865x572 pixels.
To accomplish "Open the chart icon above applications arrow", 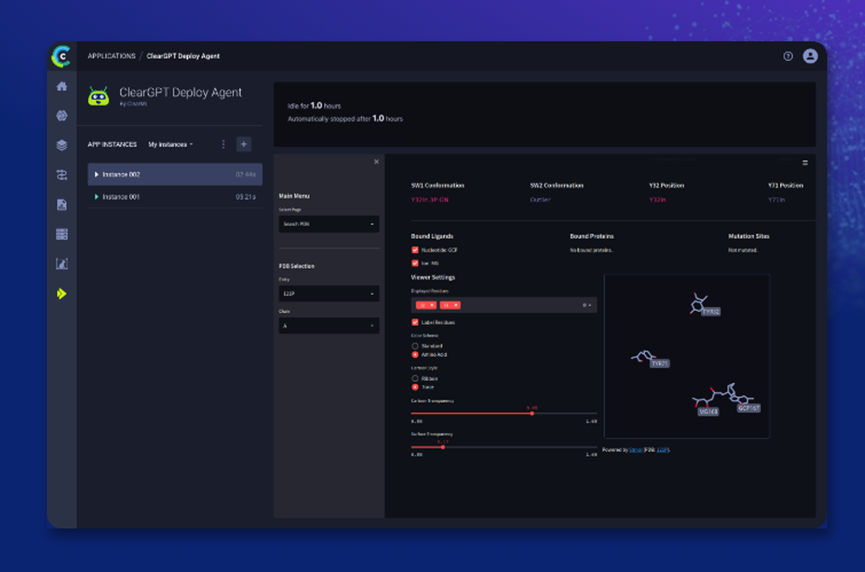I will coord(62,264).
